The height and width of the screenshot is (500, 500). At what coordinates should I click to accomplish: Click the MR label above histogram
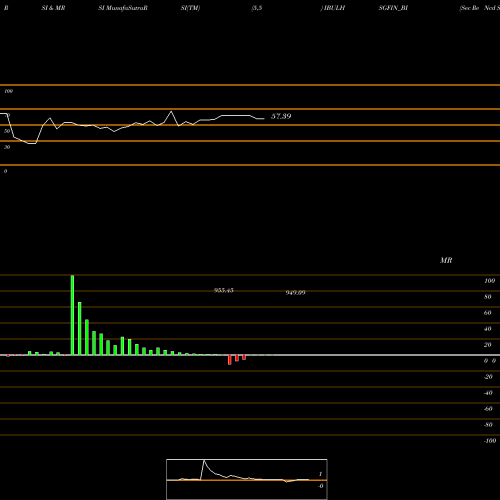(x=446, y=260)
